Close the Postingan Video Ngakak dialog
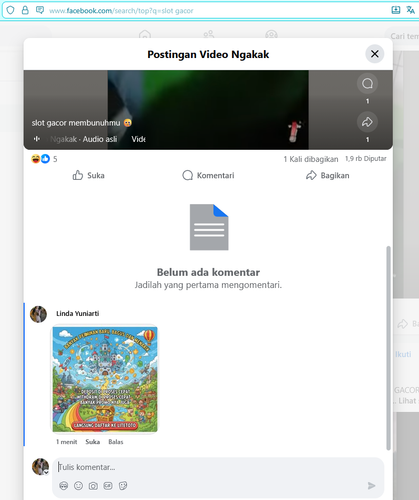The width and height of the screenshot is (419, 500). tap(375, 54)
